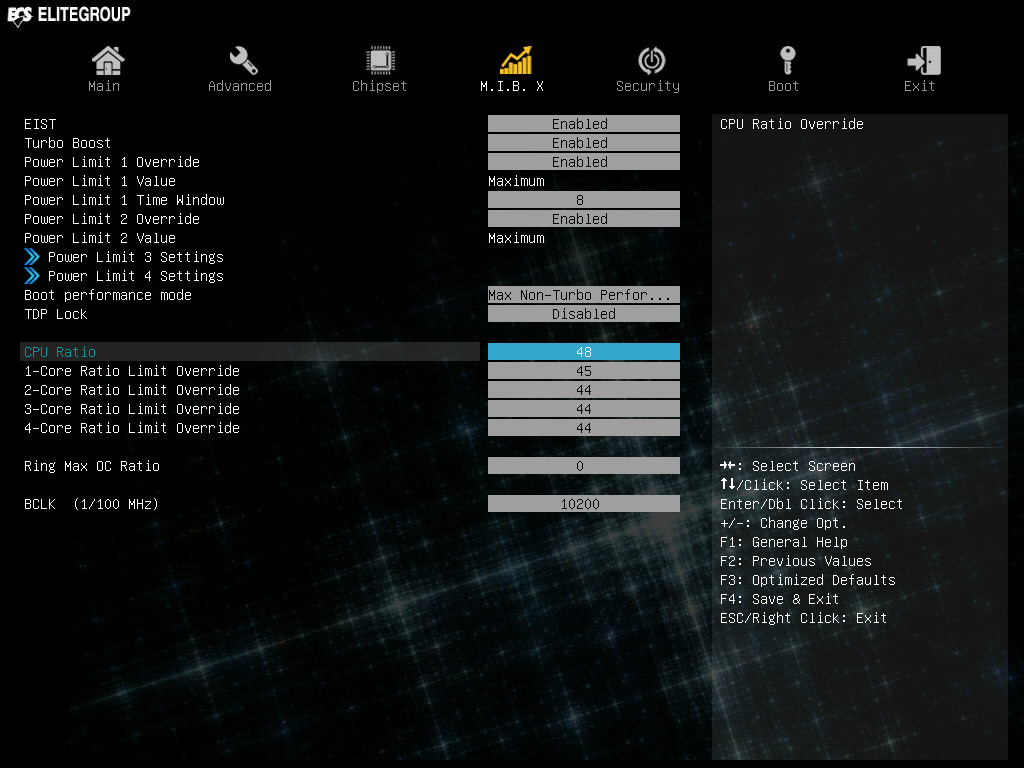Click Boot performance mode label
Viewport: 1024px width, 768px height.
108,295
